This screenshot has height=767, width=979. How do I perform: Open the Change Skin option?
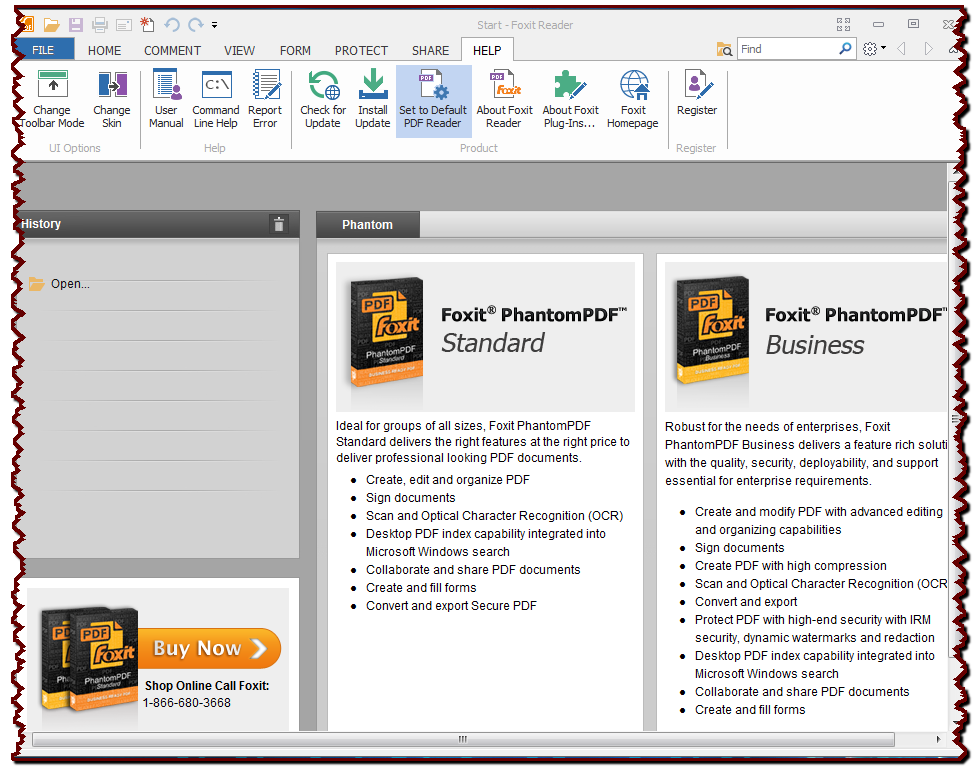[112, 100]
